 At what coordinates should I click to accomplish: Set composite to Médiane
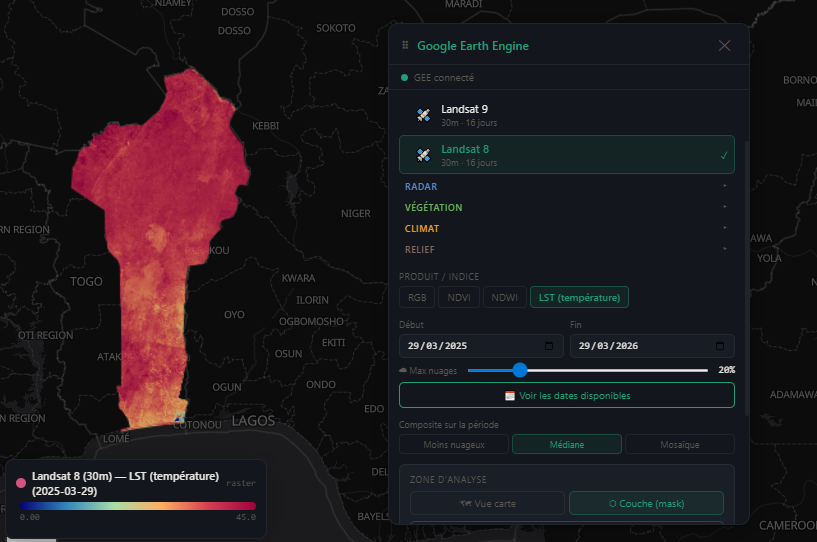567,445
